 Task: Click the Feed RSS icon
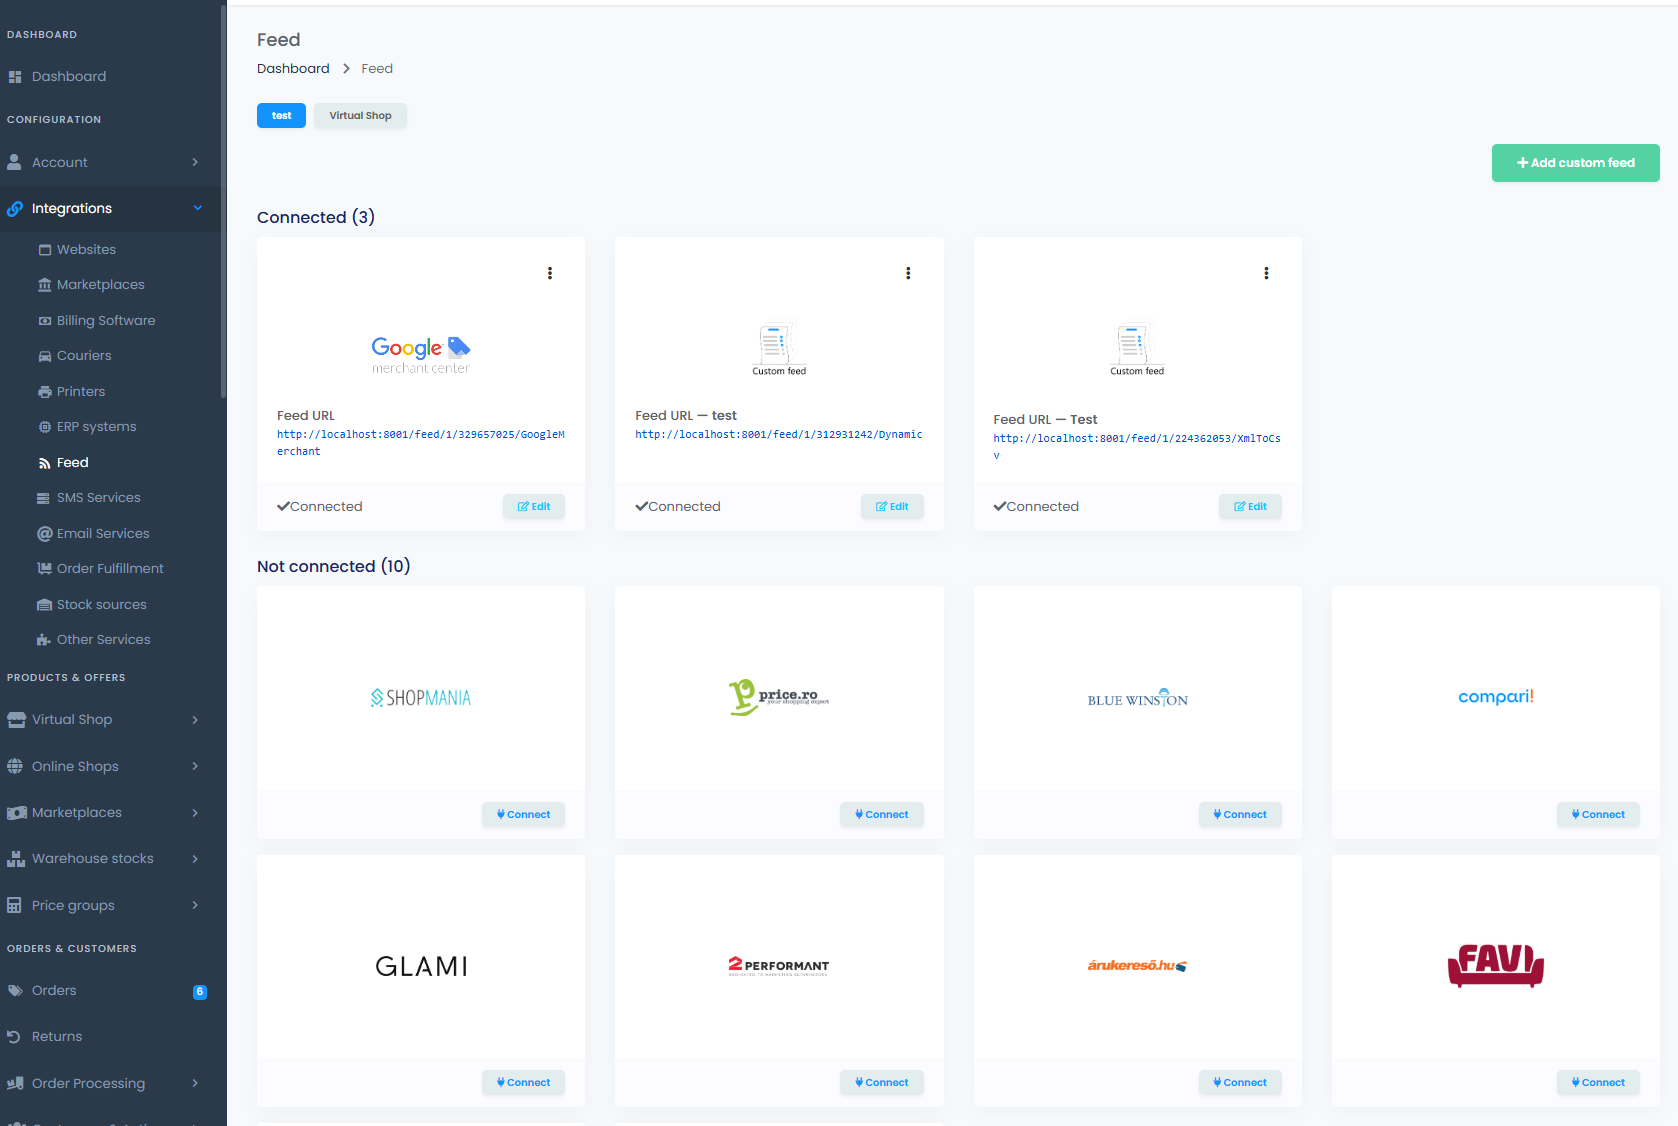pos(44,463)
